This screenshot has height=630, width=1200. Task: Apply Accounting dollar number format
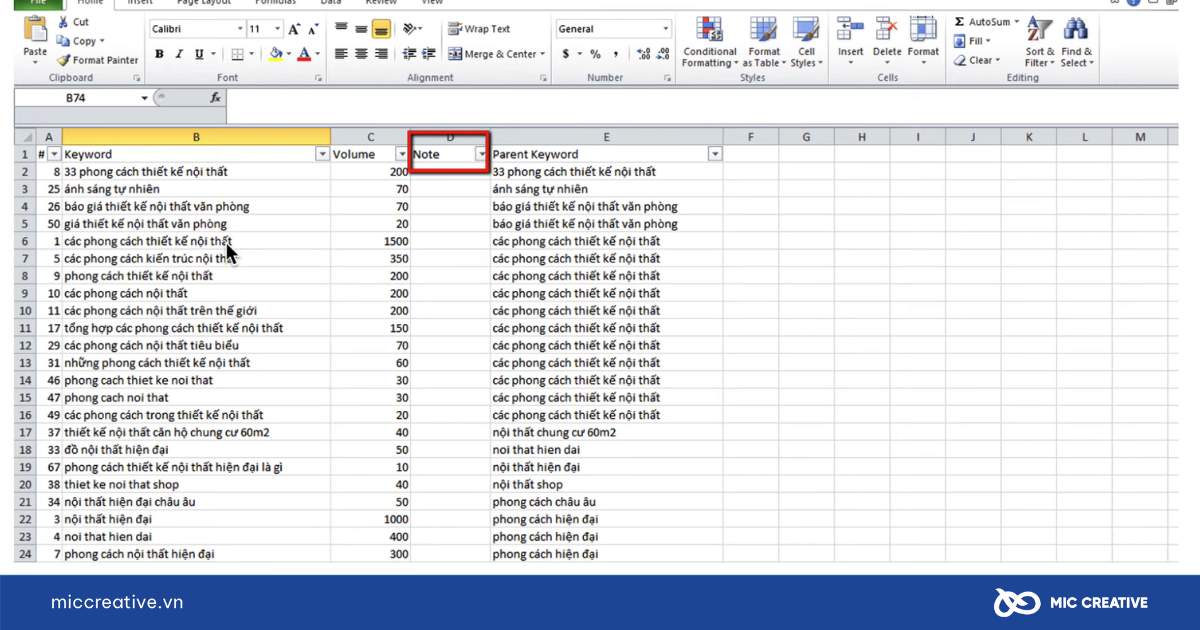coord(565,54)
